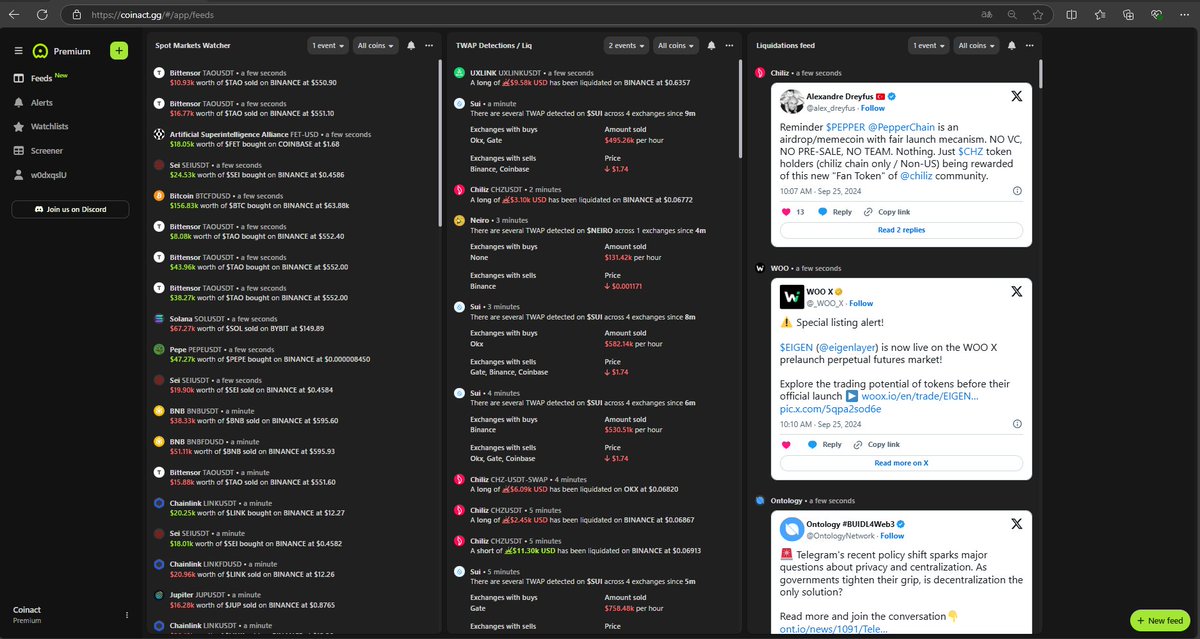The image size is (1200, 639).
Task: Click the zoom magnifier icon in address bar
Action: point(1013,15)
